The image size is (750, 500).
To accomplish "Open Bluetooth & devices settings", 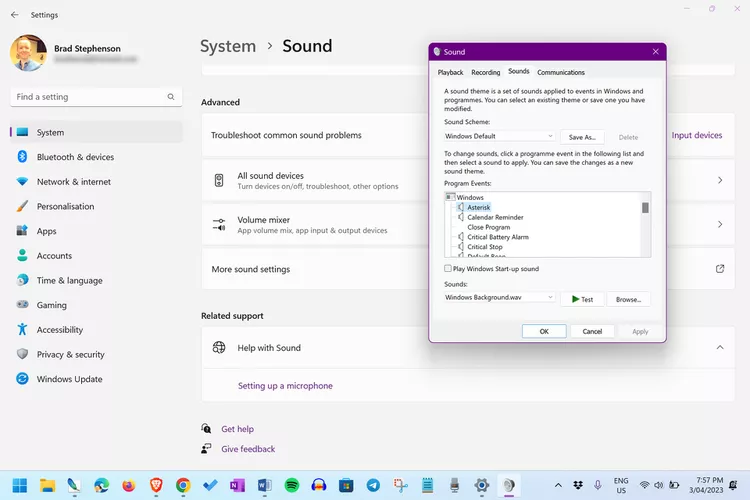I will [96, 157].
